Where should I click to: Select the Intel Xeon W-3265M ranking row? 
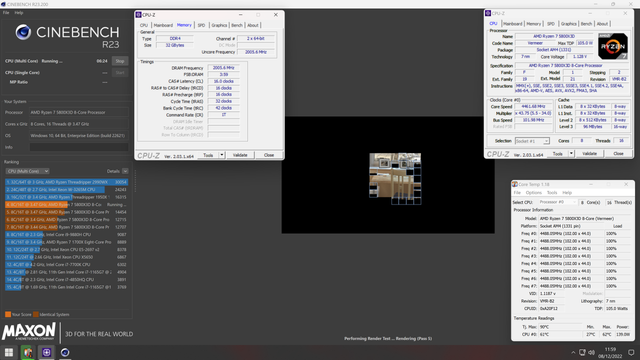pos(66,189)
